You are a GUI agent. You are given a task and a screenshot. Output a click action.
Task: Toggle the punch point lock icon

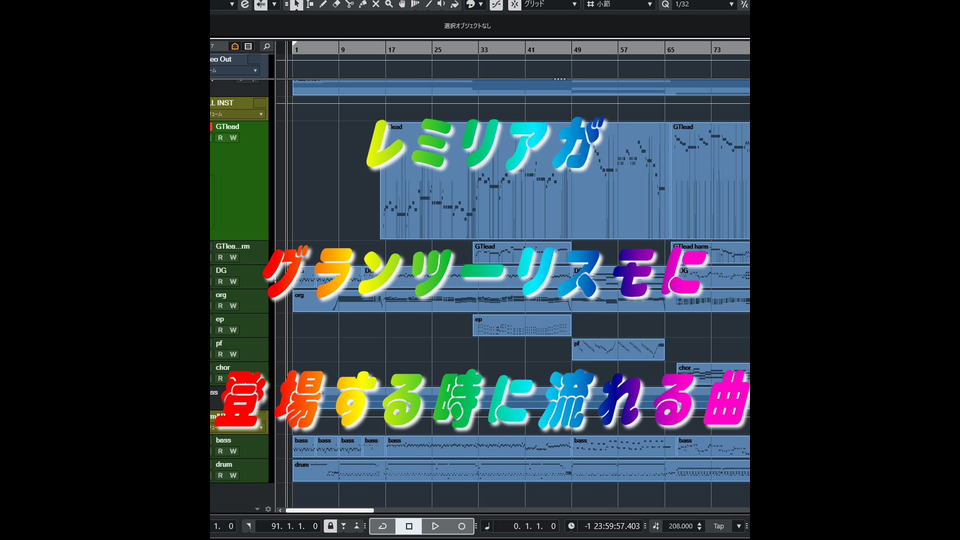(331, 526)
